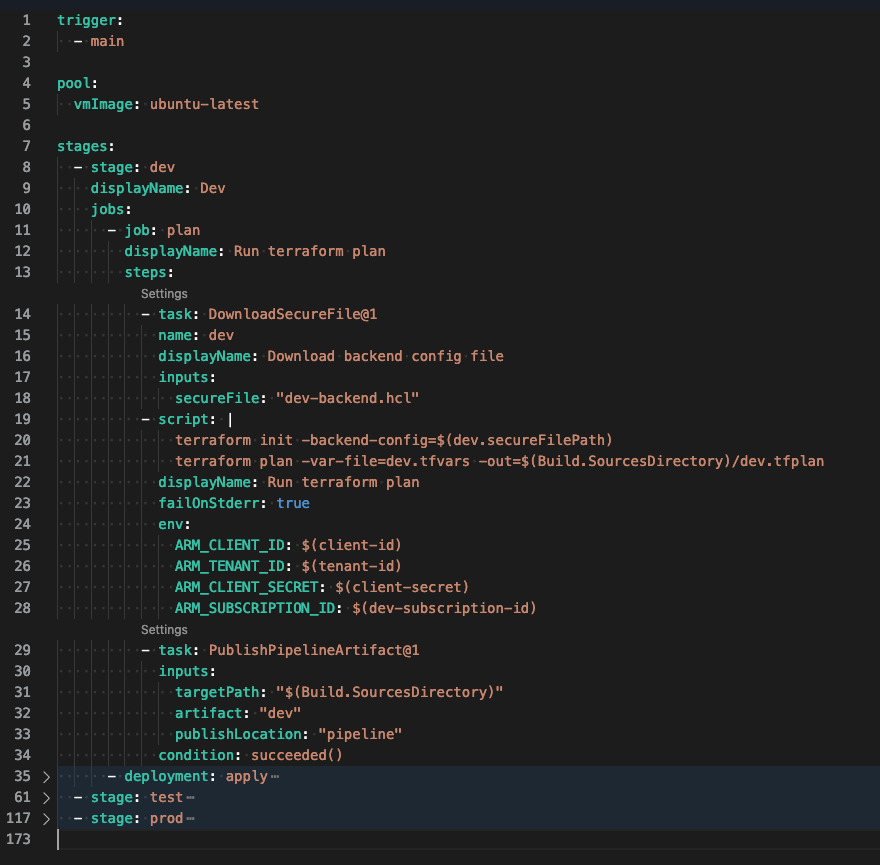Click the succeeded() condition value
Image resolution: width=880 pixels, height=865 pixels.
[x=296, y=755]
